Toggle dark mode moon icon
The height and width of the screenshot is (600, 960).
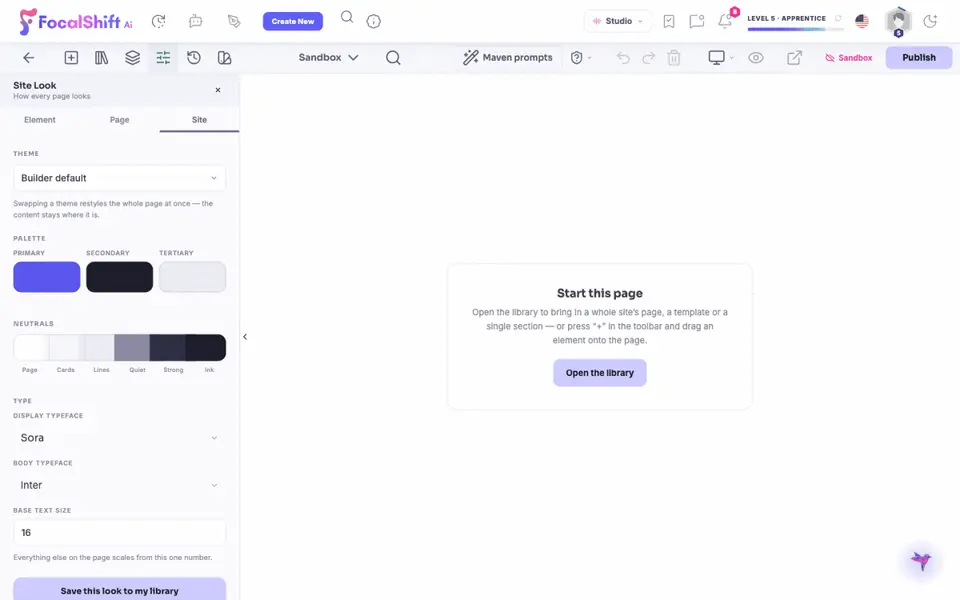pos(930,21)
